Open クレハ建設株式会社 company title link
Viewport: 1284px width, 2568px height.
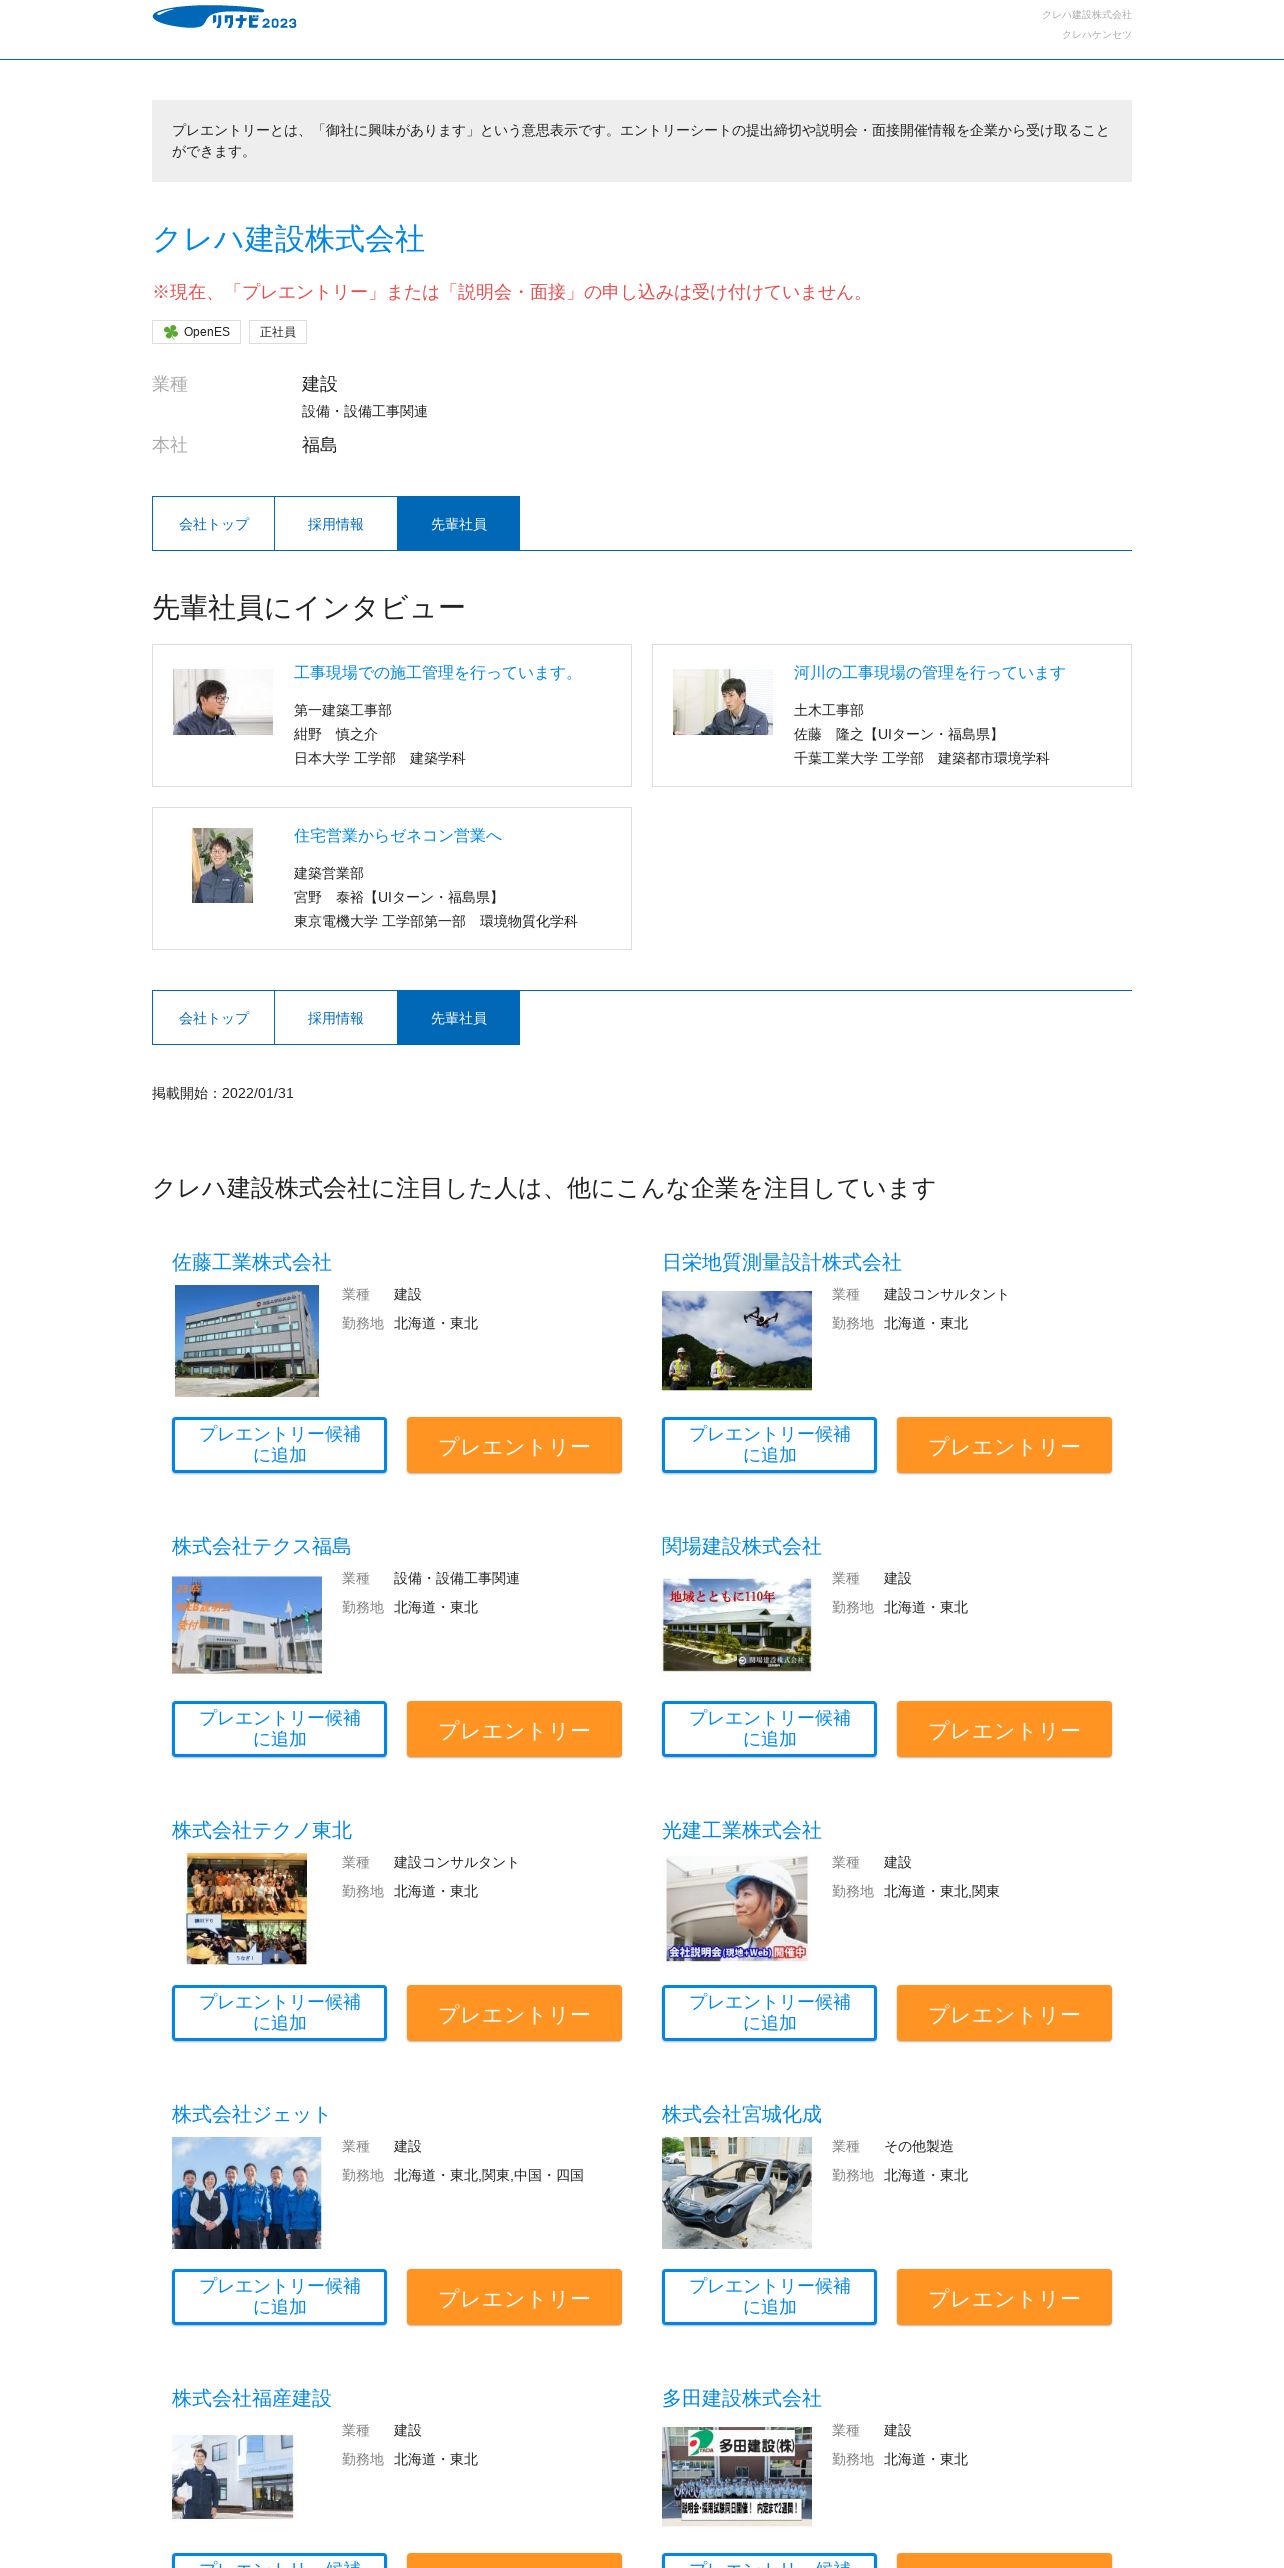click(288, 239)
